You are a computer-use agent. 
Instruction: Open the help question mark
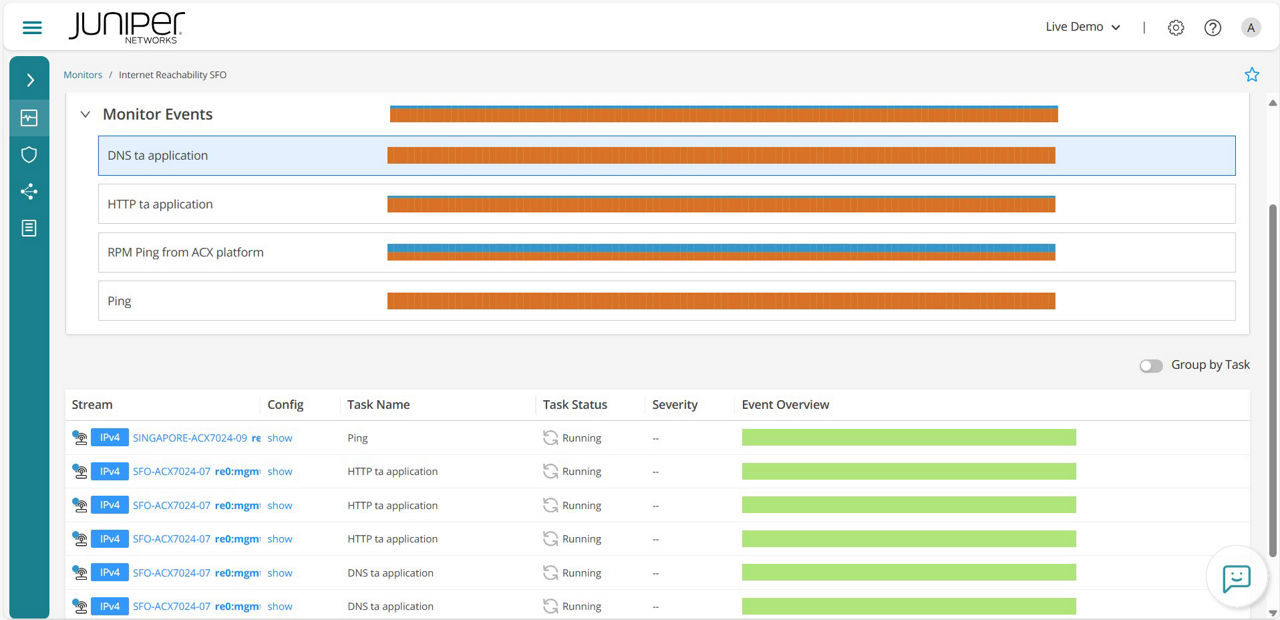pos(1213,27)
